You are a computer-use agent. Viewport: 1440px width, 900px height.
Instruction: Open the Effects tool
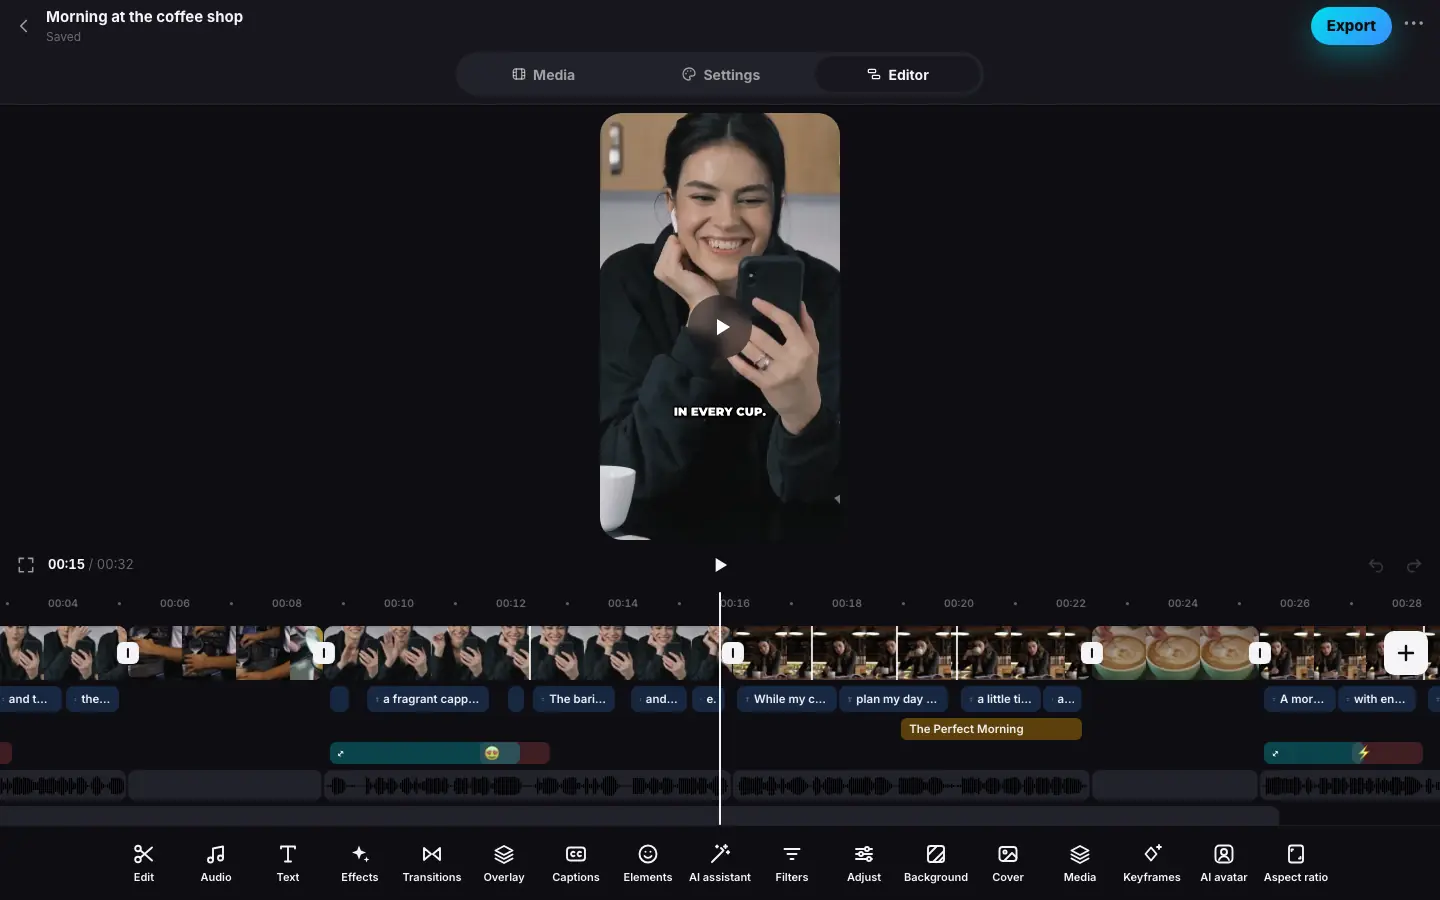click(x=360, y=863)
